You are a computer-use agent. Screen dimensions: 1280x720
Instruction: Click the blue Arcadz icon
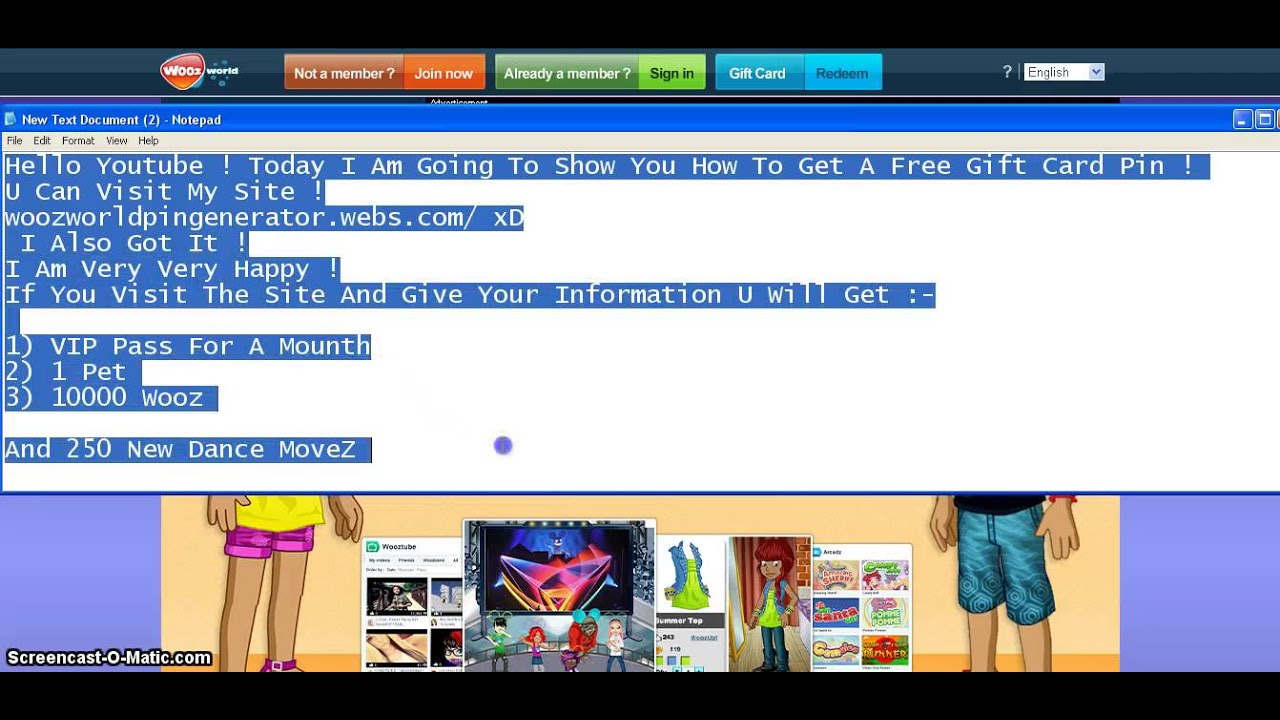[x=819, y=552]
